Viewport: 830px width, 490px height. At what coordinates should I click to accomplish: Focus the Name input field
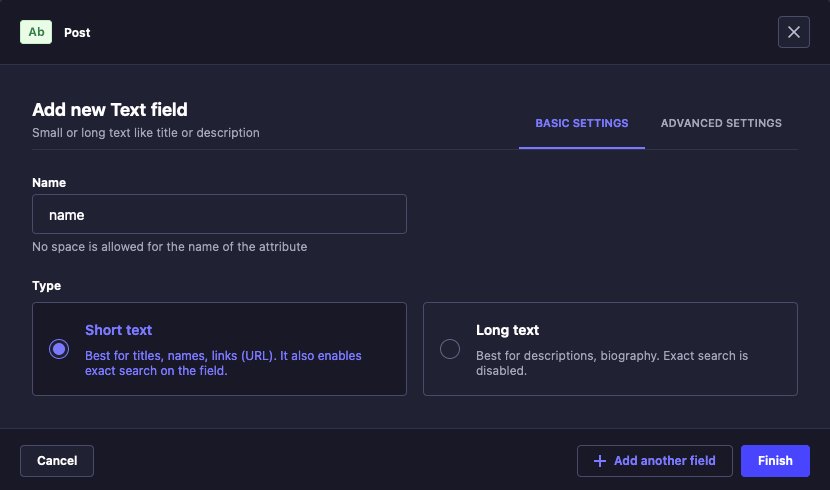219,214
